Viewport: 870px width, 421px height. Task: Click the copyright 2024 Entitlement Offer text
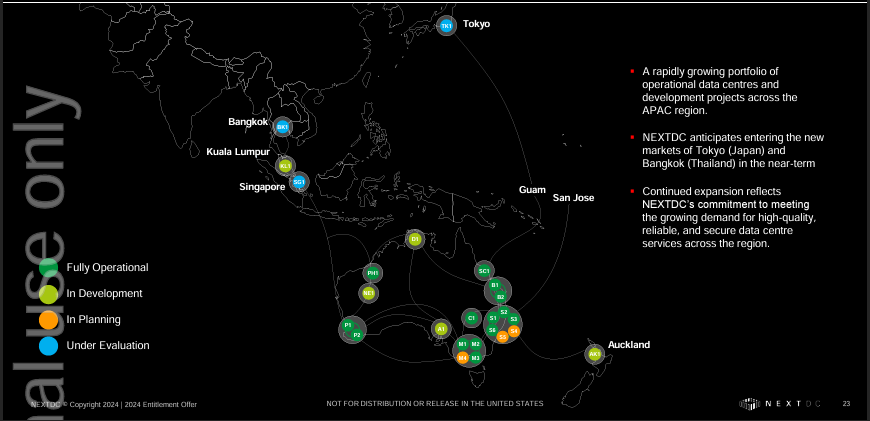114,404
